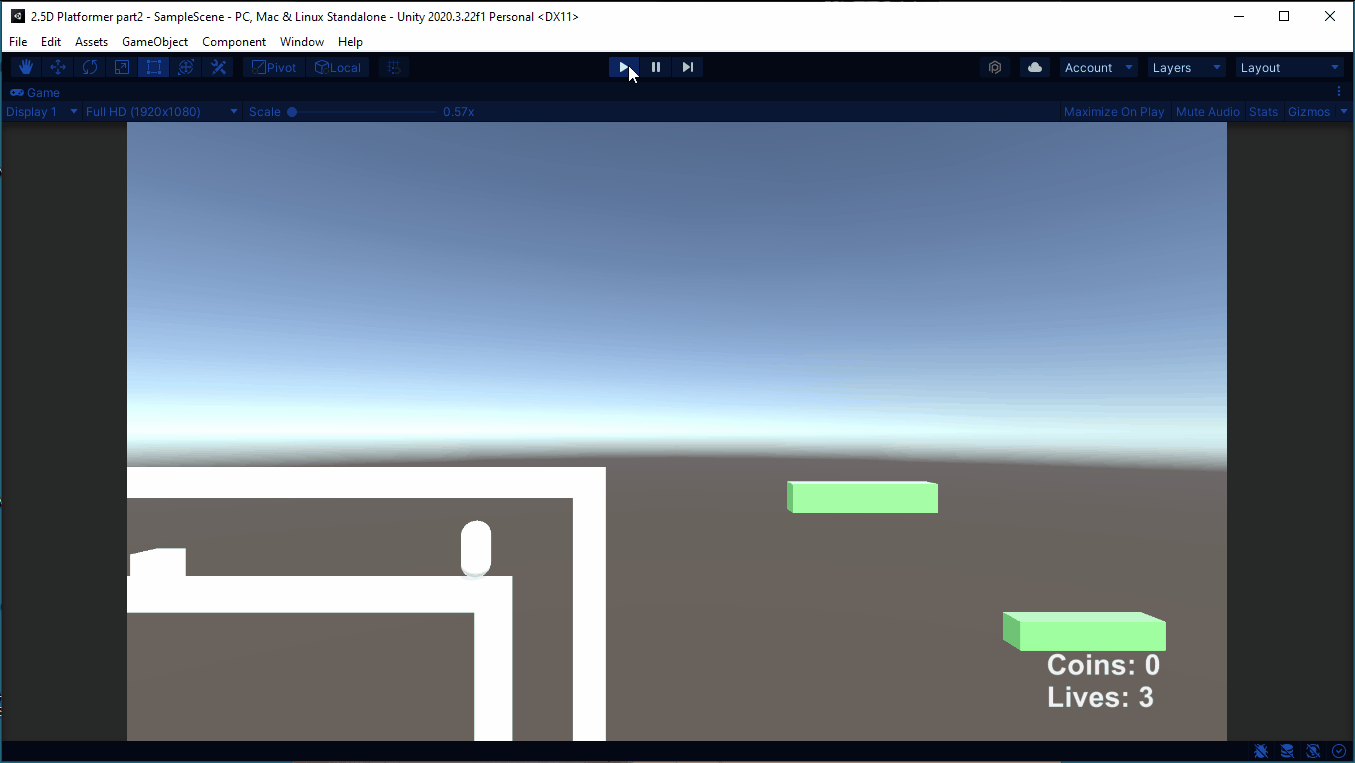
Task: Stop play mode with Play button
Action: coord(624,67)
